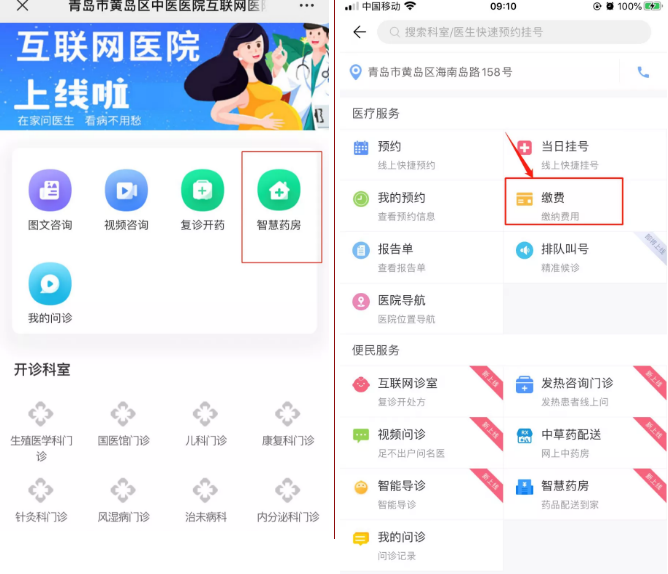This screenshot has height=574, width=668.
Task: Open 中草药配送 herbal delivery
Action: (584, 443)
